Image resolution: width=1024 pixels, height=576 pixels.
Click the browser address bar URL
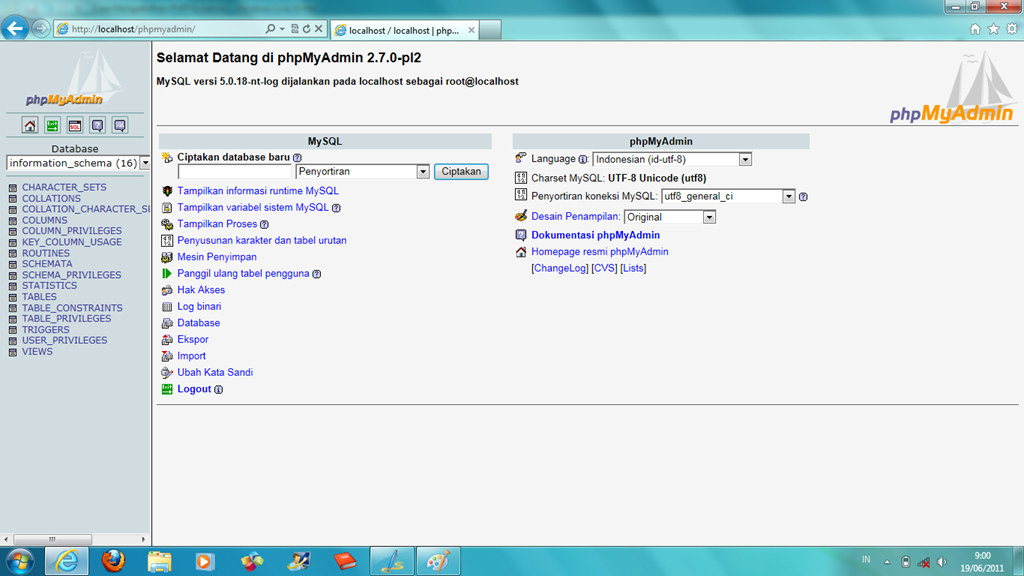(x=133, y=29)
